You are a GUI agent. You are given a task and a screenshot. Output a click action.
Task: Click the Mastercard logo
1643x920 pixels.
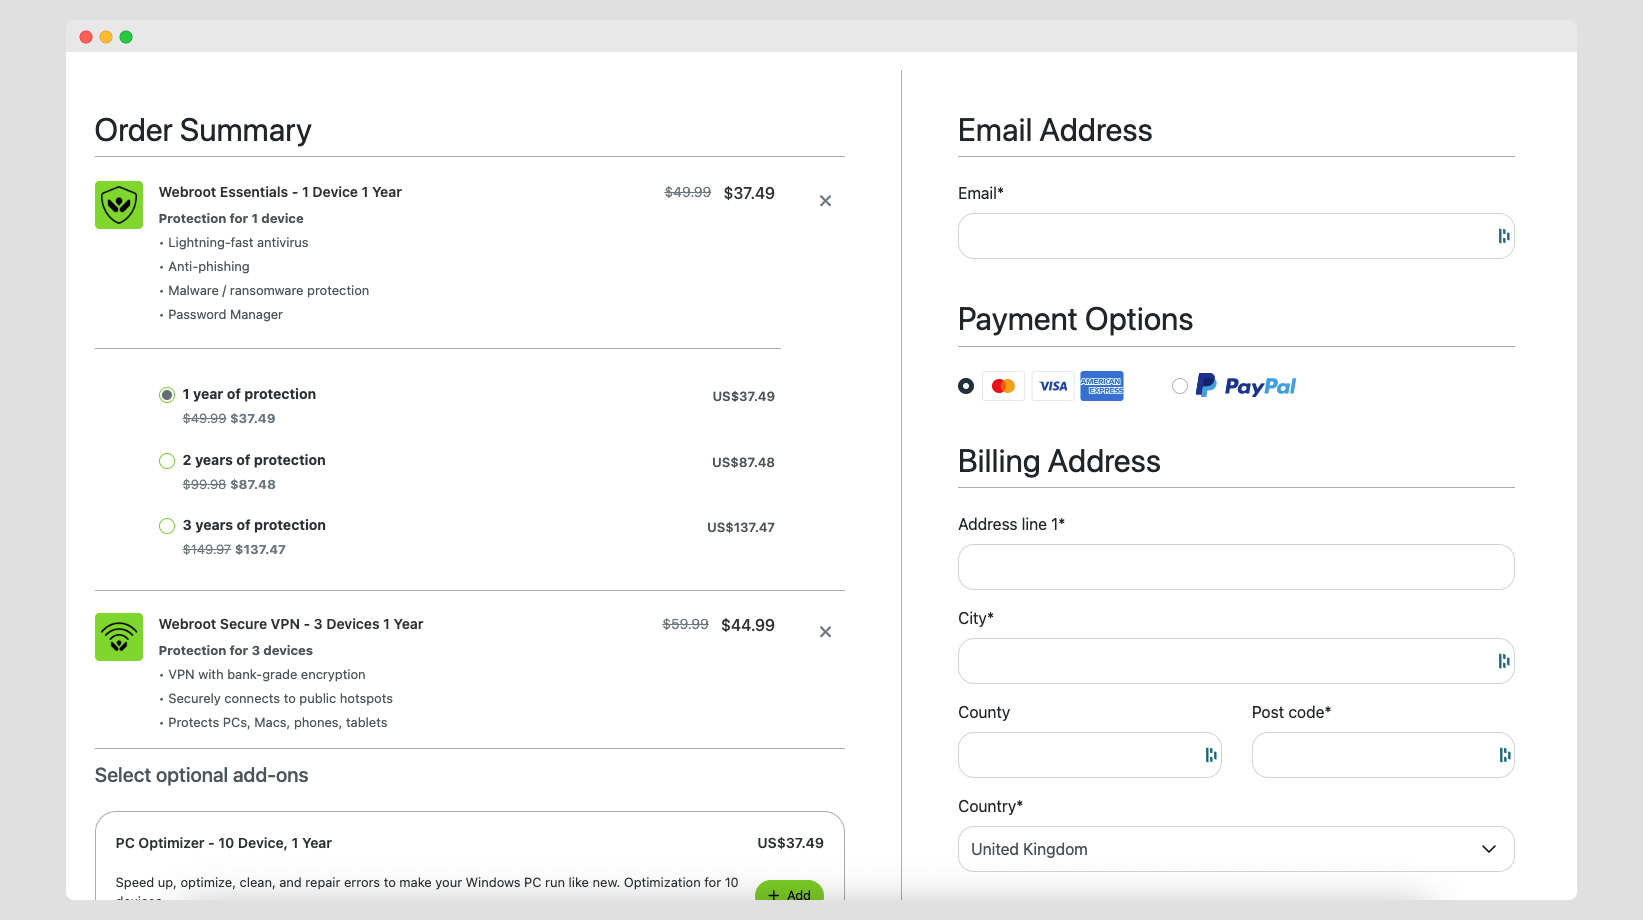tap(1003, 386)
